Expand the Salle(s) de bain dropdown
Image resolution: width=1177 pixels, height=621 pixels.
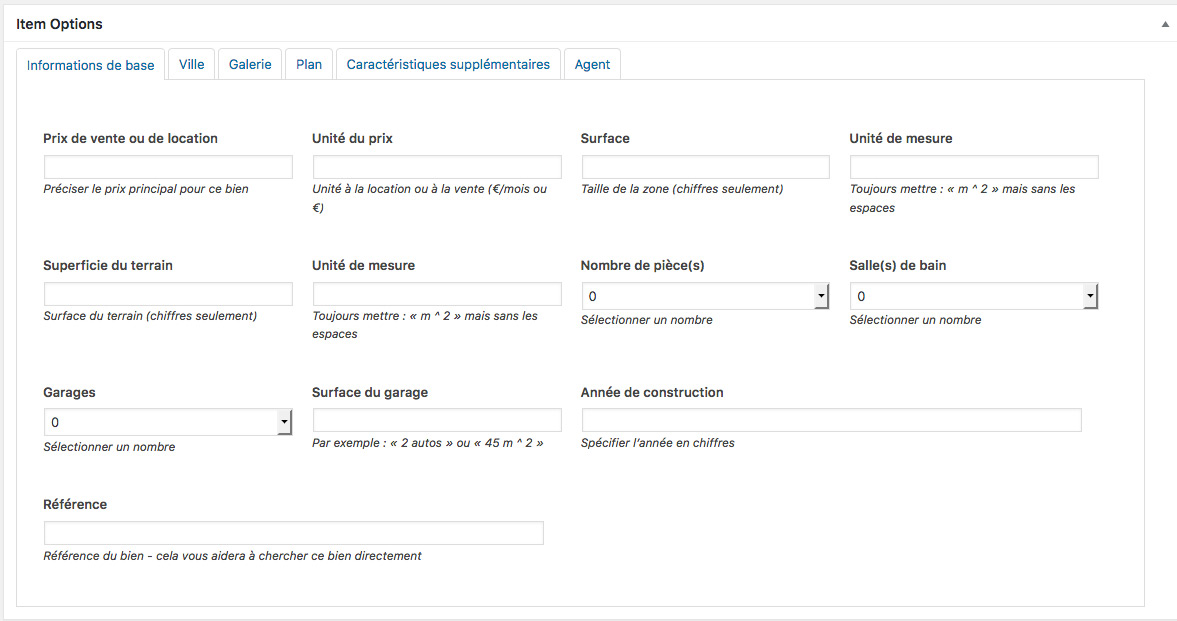[x=974, y=296]
